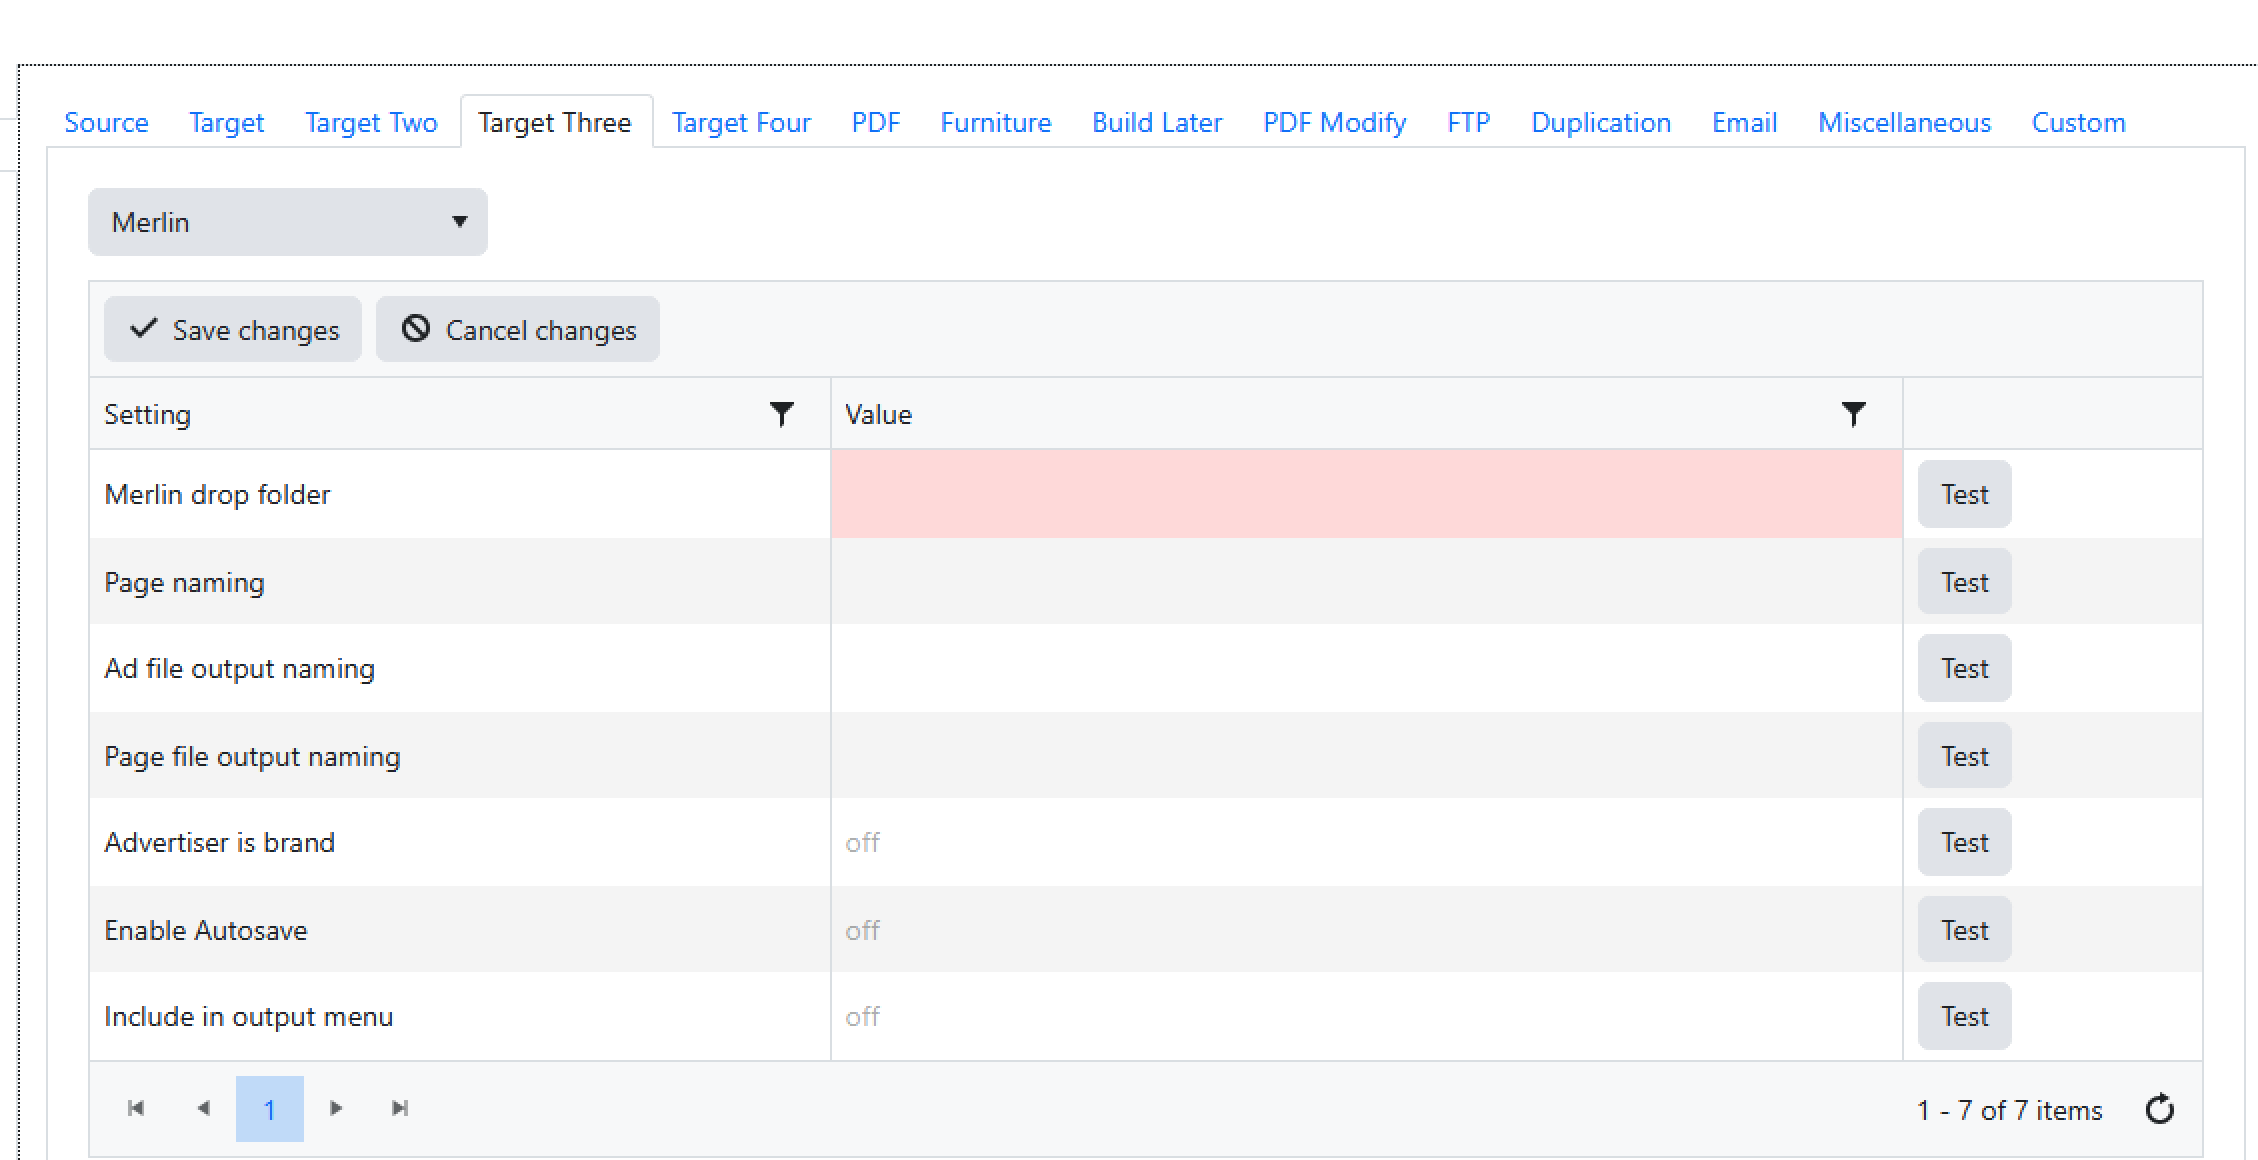Image resolution: width=2258 pixels, height=1160 pixels.
Task: Switch to the Target Four tab
Action: tap(741, 123)
